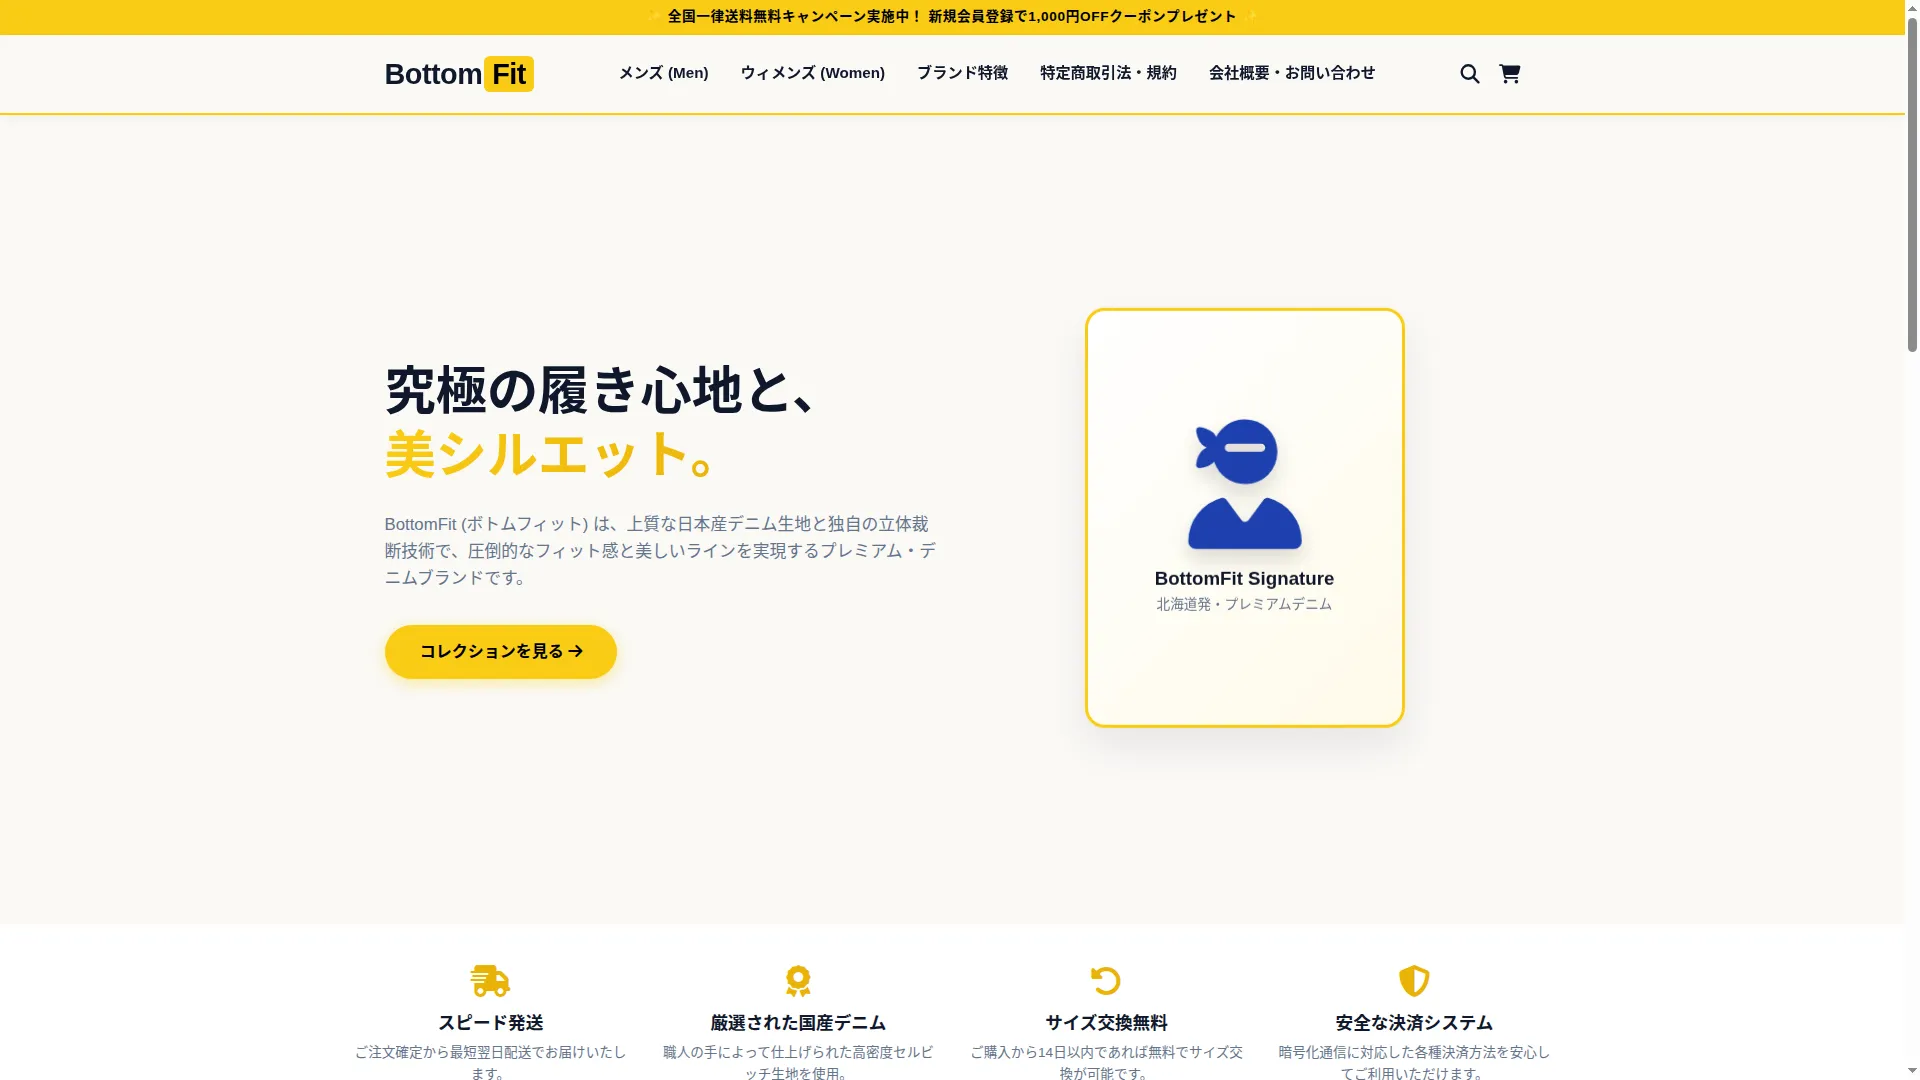Click the size exchange rotate icon

coord(1106,981)
